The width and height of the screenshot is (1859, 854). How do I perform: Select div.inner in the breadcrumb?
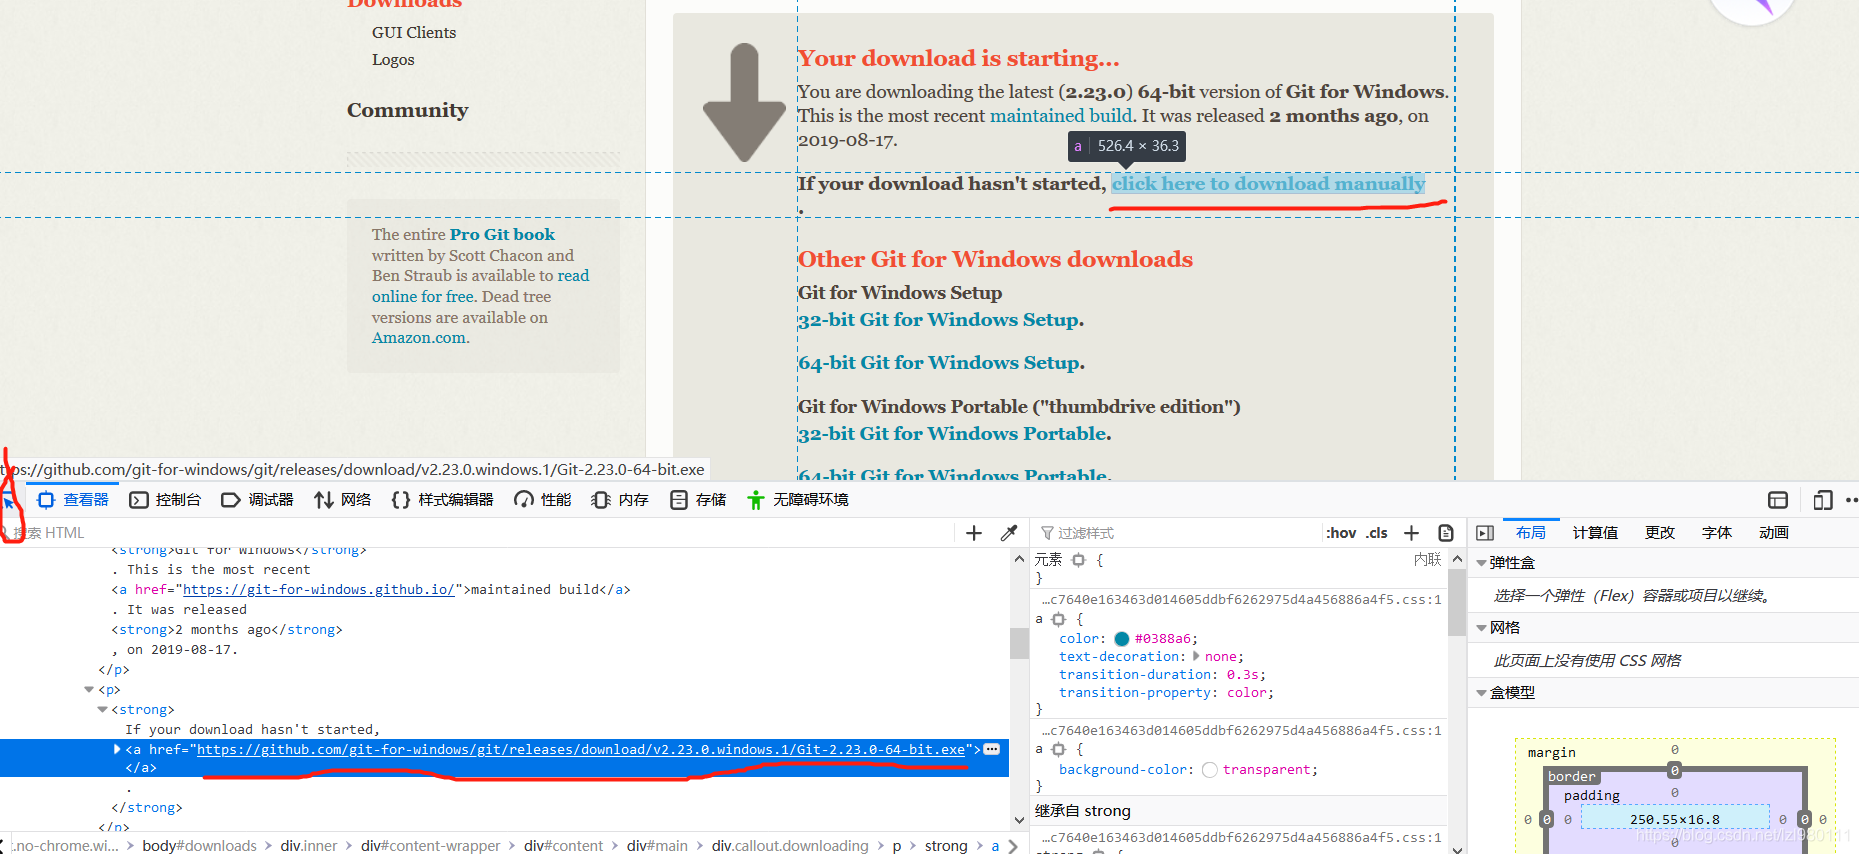[x=309, y=846]
